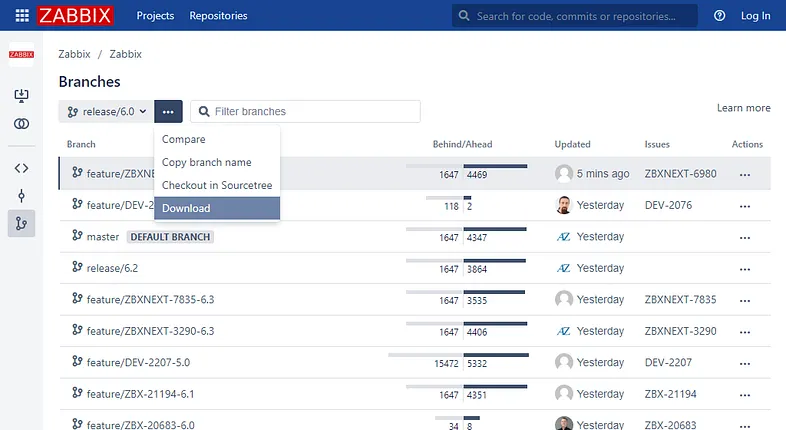The width and height of the screenshot is (786, 430).
Task: Open actions ellipsis for ZBXNEXT-6980 row
Action: tap(745, 175)
